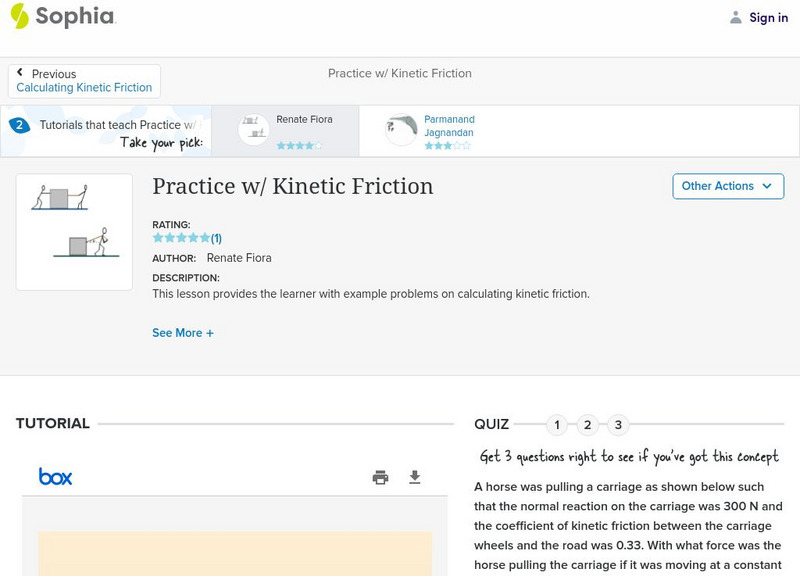Open the Other Actions dropdown
The image size is (800, 576).
tap(728, 186)
